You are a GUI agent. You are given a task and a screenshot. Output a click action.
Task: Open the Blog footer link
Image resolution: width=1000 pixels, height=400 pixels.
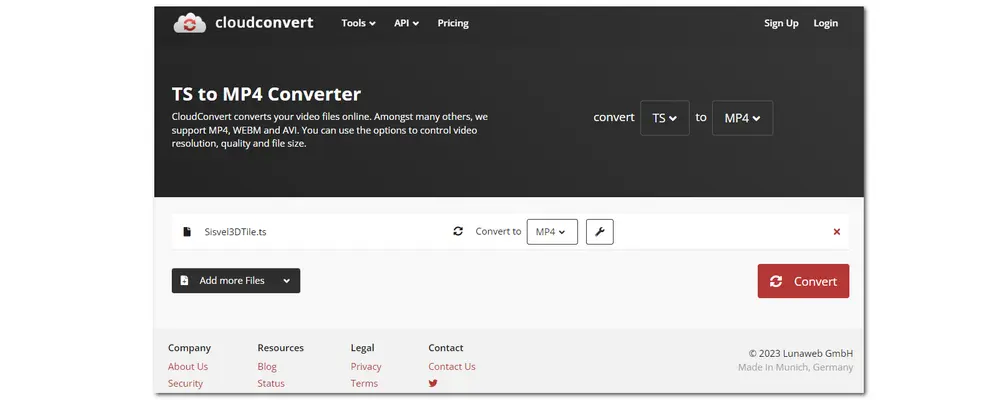[x=267, y=367]
